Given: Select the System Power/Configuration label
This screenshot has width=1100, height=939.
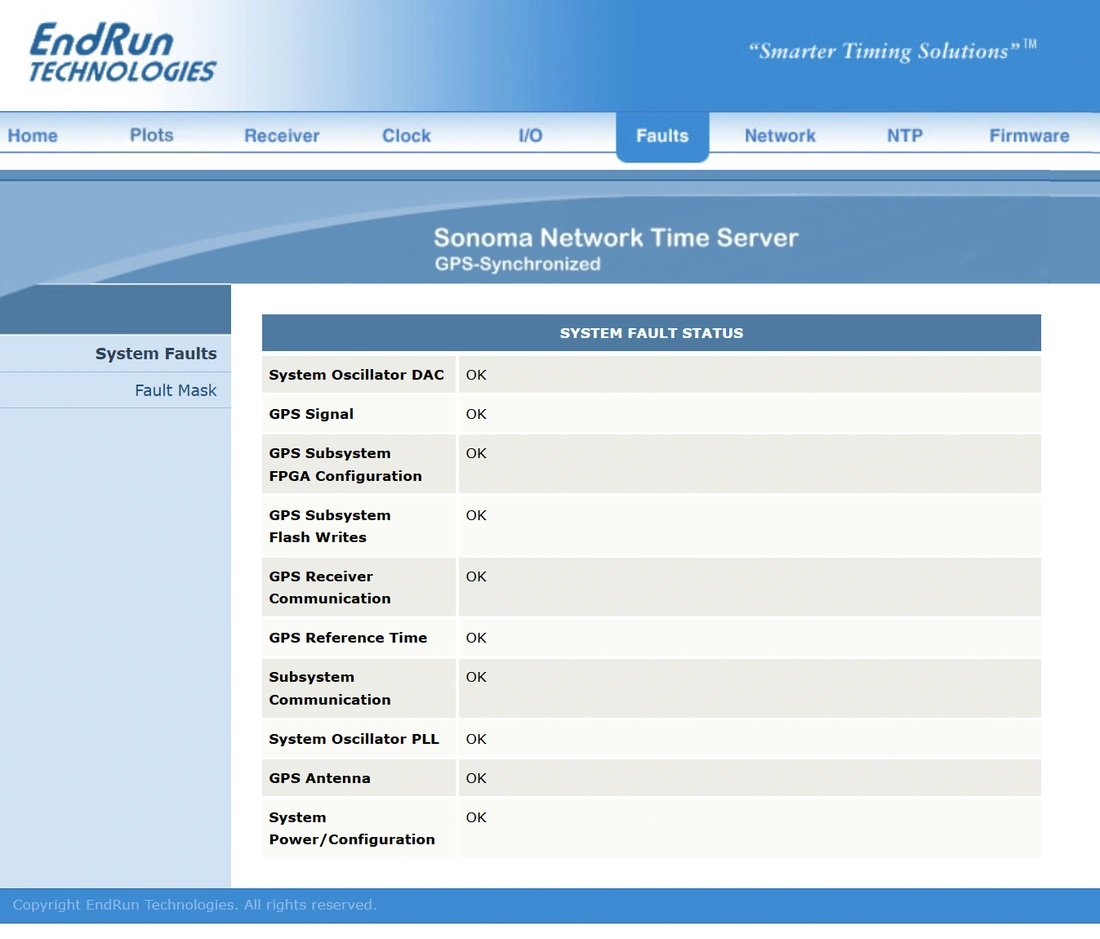Looking at the screenshot, I should click(351, 828).
